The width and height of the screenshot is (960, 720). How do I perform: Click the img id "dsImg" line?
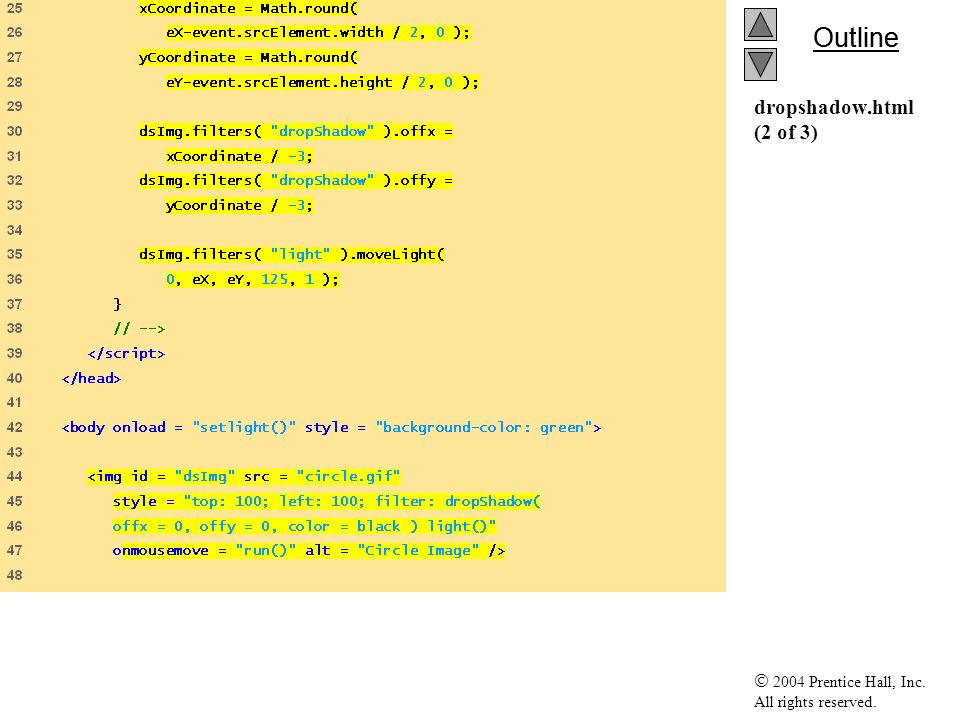coord(244,476)
